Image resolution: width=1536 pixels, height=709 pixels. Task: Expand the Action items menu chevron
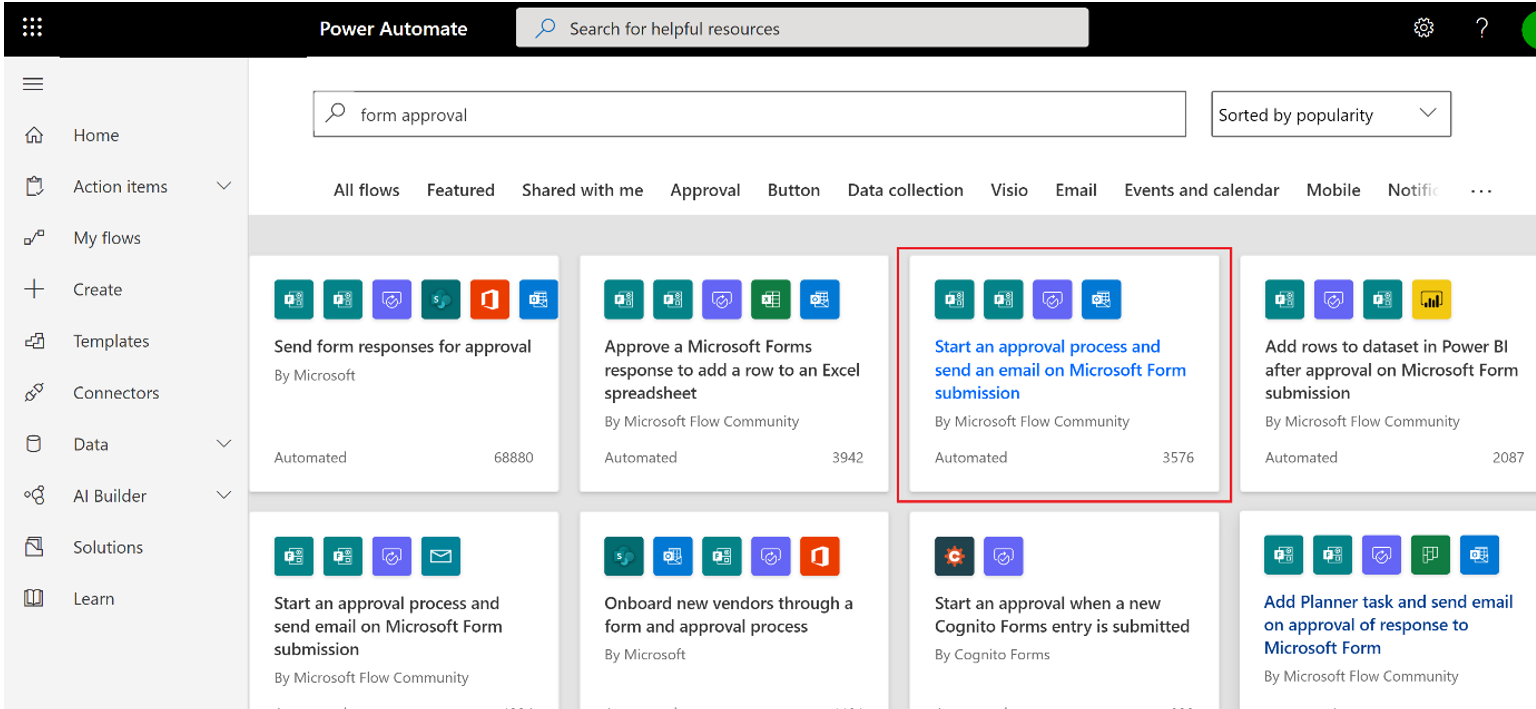[224, 186]
